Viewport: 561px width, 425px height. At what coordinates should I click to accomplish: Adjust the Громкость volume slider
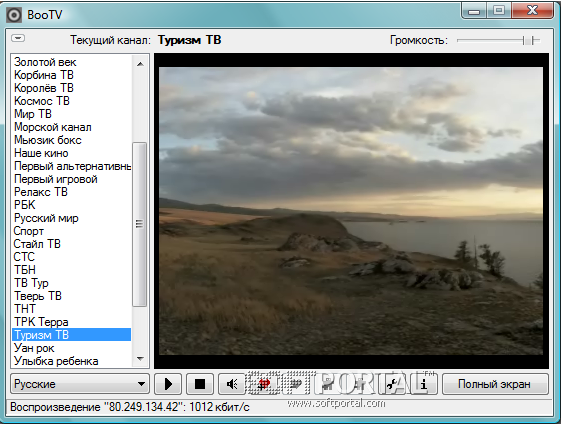[499, 40]
